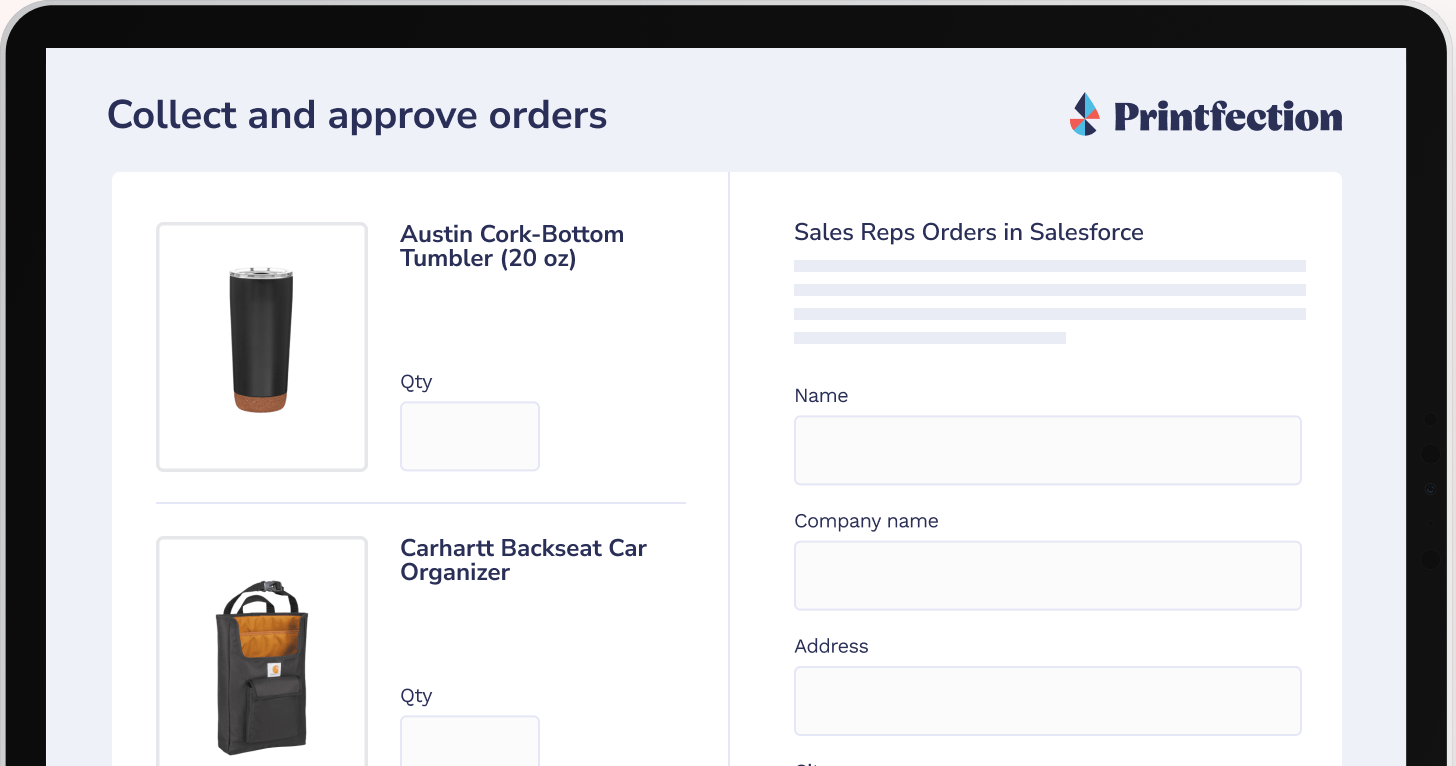Focus the Carhartt organizer Qty input field

(470, 742)
